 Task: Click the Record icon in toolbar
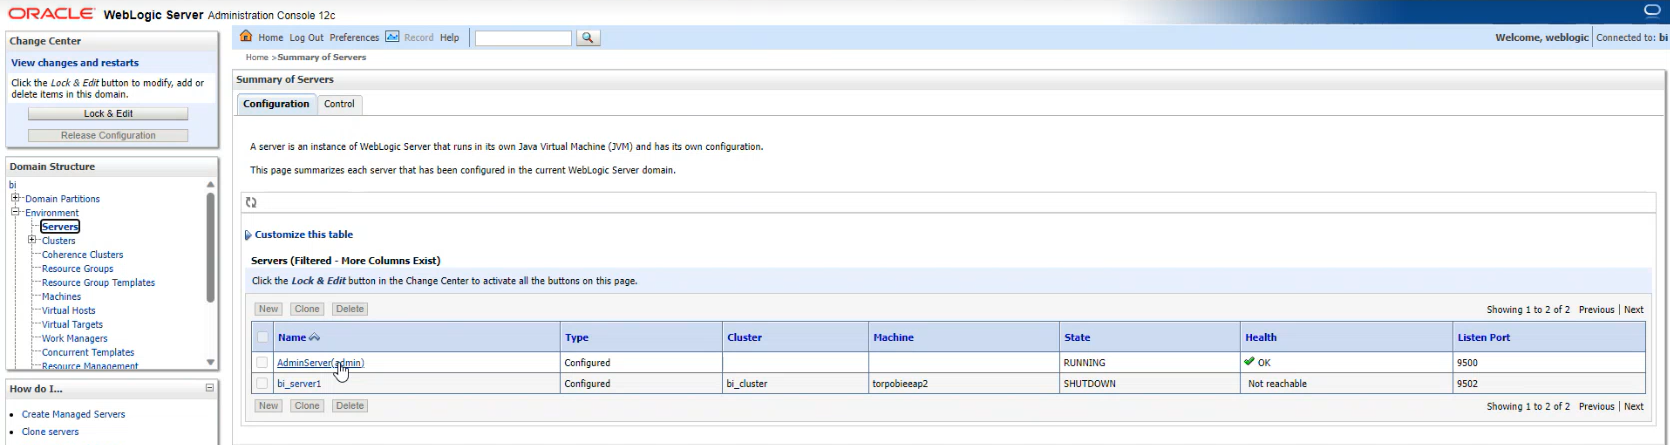point(393,37)
